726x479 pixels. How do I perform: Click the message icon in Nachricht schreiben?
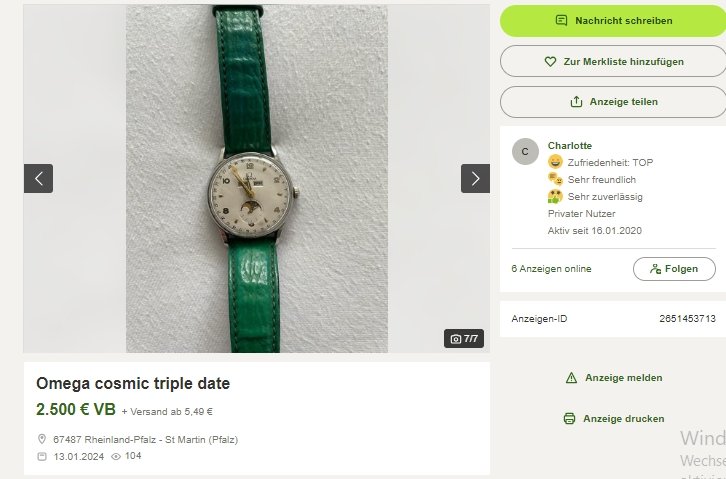coord(561,20)
